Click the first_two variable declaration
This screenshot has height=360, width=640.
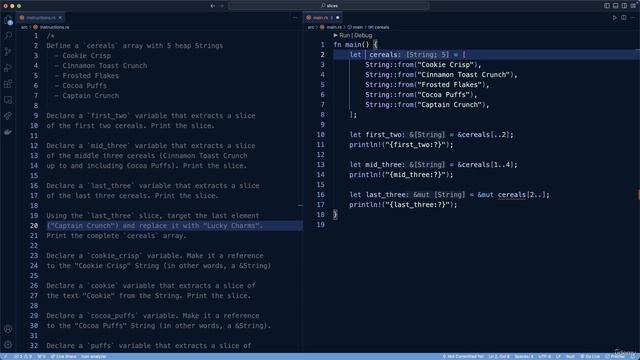coord(384,135)
